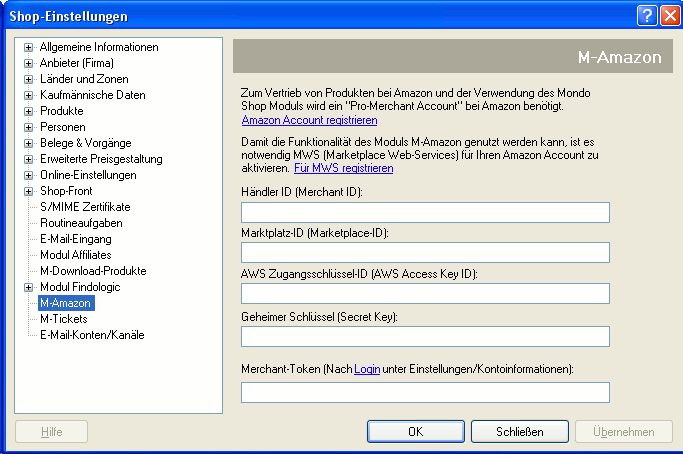
Task: Open M-Tickets settings
Action: click(64, 319)
